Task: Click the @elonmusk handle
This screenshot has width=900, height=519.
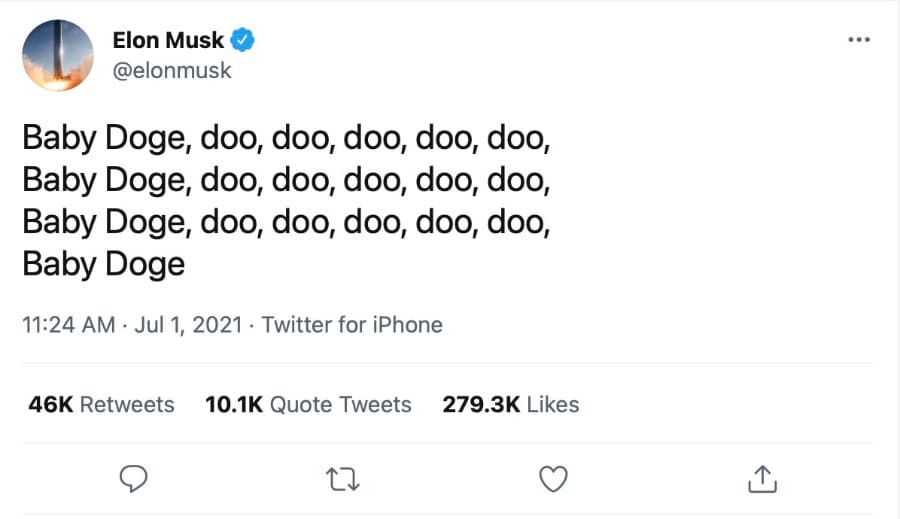Action: pos(172,71)
